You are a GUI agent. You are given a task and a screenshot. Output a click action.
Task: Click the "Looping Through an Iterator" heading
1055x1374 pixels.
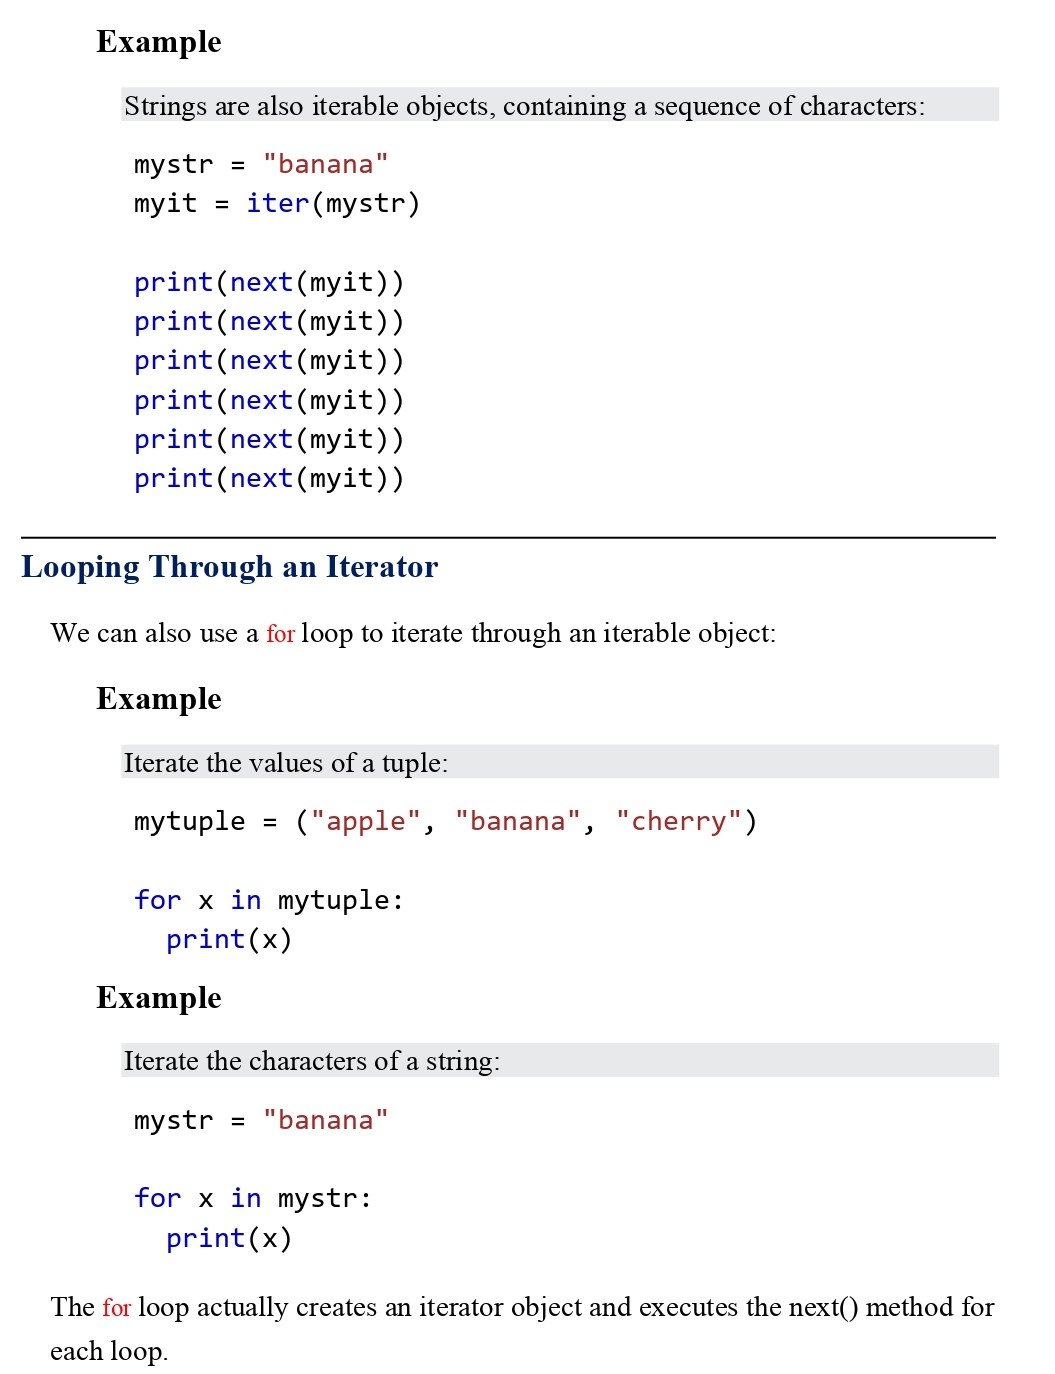[229, 567]
